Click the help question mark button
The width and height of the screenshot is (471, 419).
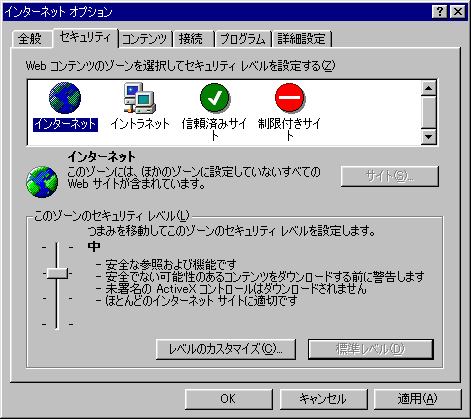click(440, 12)
